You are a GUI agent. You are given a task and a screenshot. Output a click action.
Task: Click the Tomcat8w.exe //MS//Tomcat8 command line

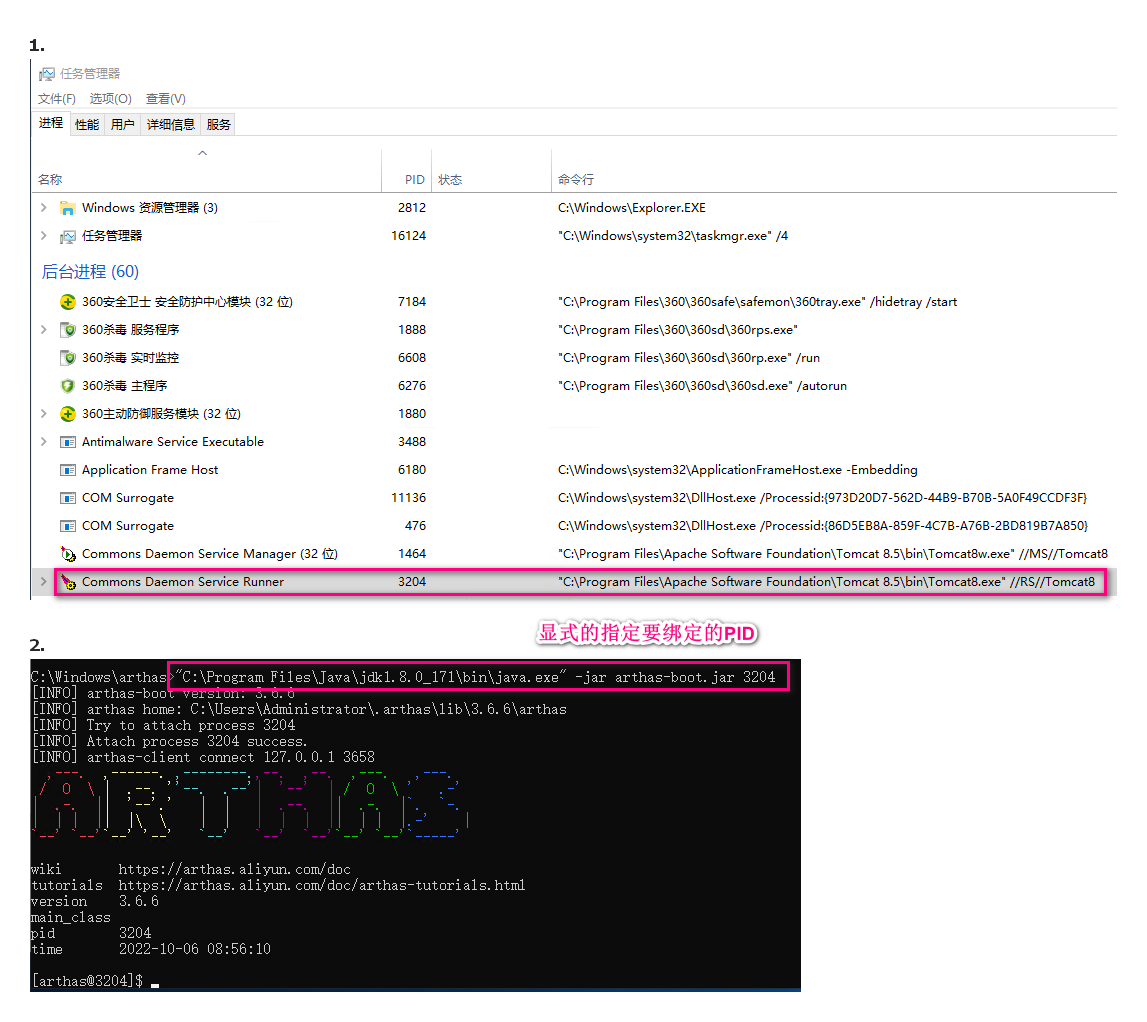click(x=833, y=554)
